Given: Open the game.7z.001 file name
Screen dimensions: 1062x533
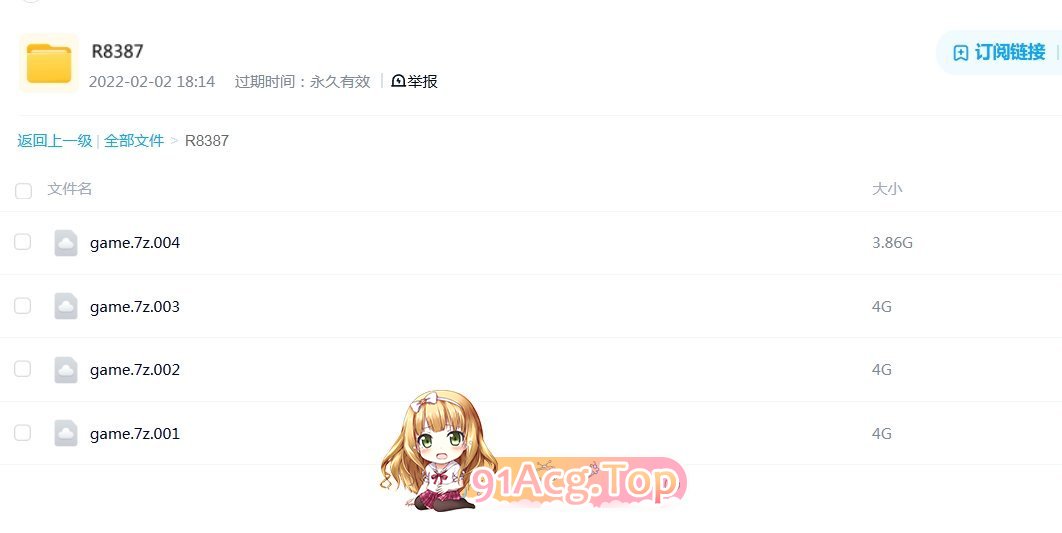Looking at the screenshot, I should (135, 433).
